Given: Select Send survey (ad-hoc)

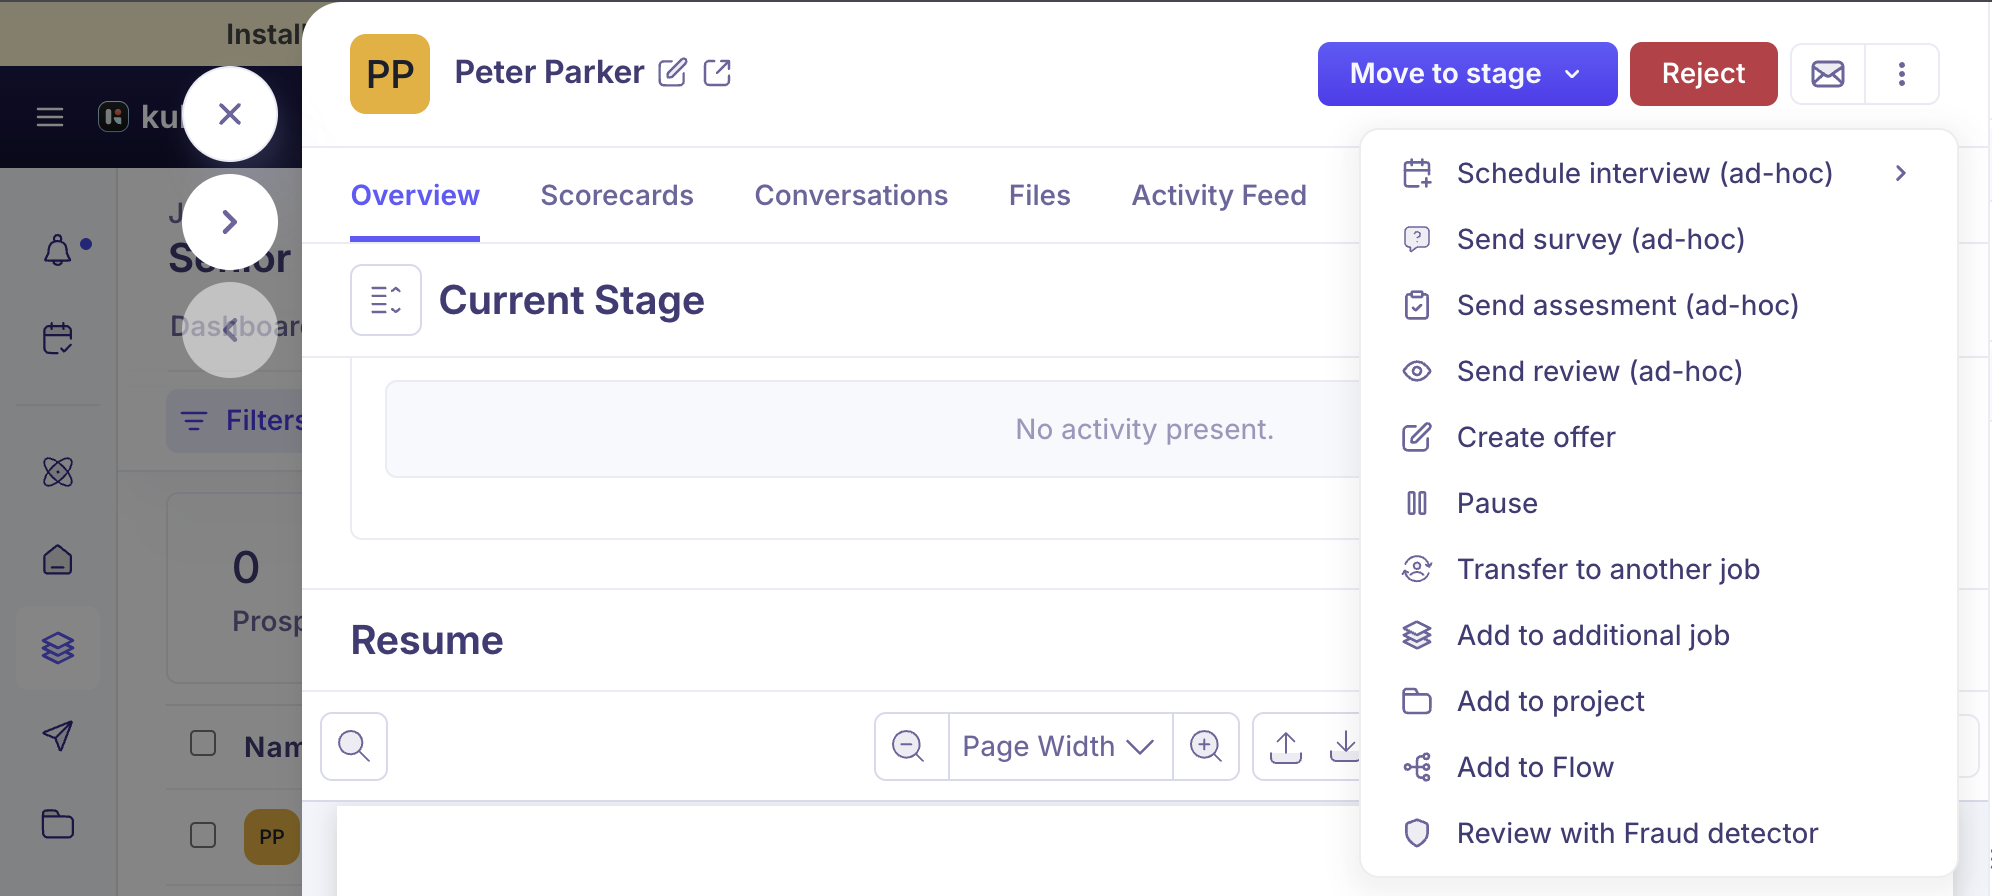Looking at the screenshot, I should (x=1658, y=239).
